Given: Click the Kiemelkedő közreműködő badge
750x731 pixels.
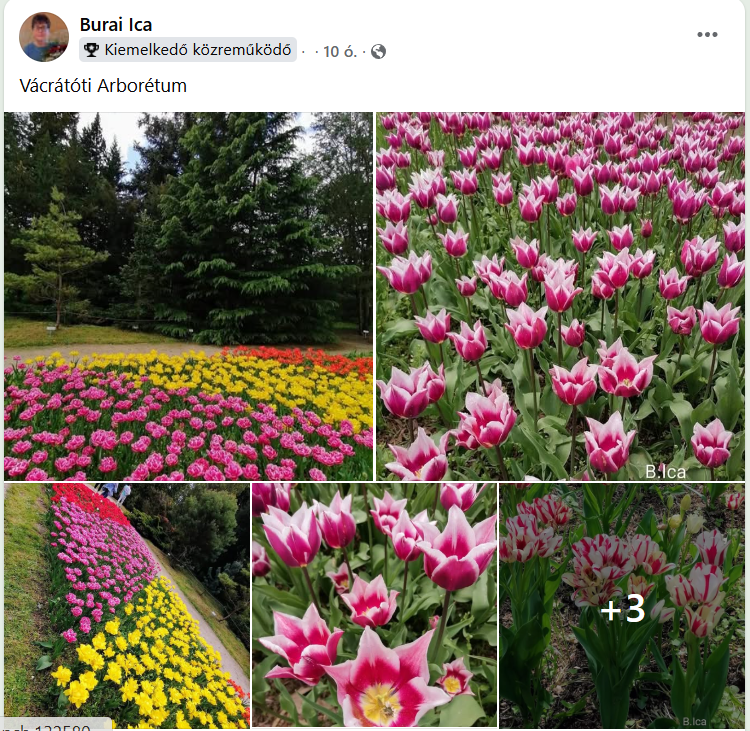Looking at the screenshot, I should (188, 50).
